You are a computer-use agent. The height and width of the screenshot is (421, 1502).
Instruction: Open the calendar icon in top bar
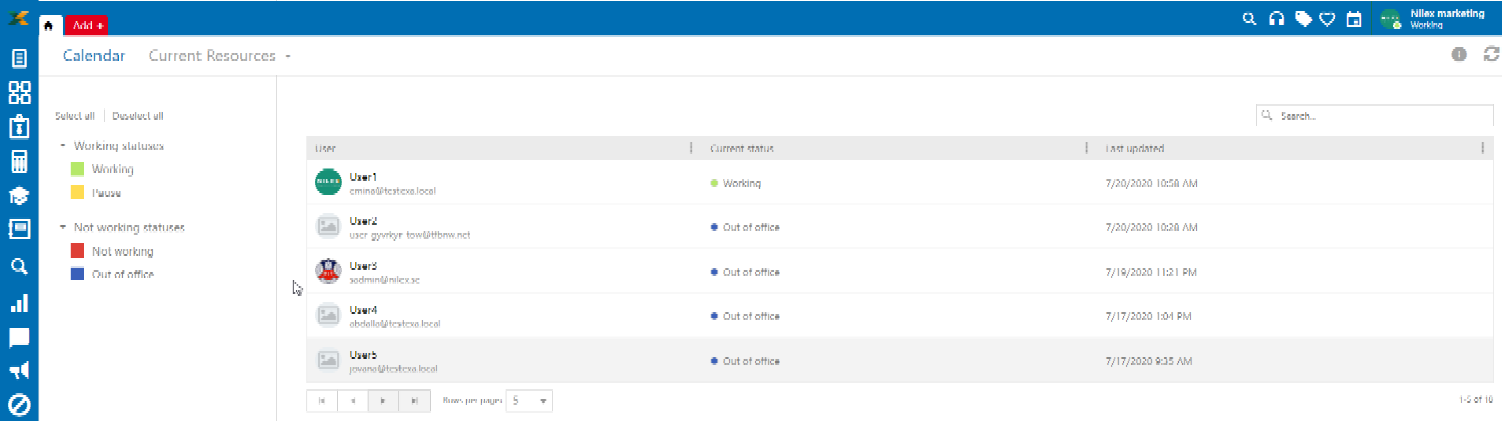(x=1354, y=19)
